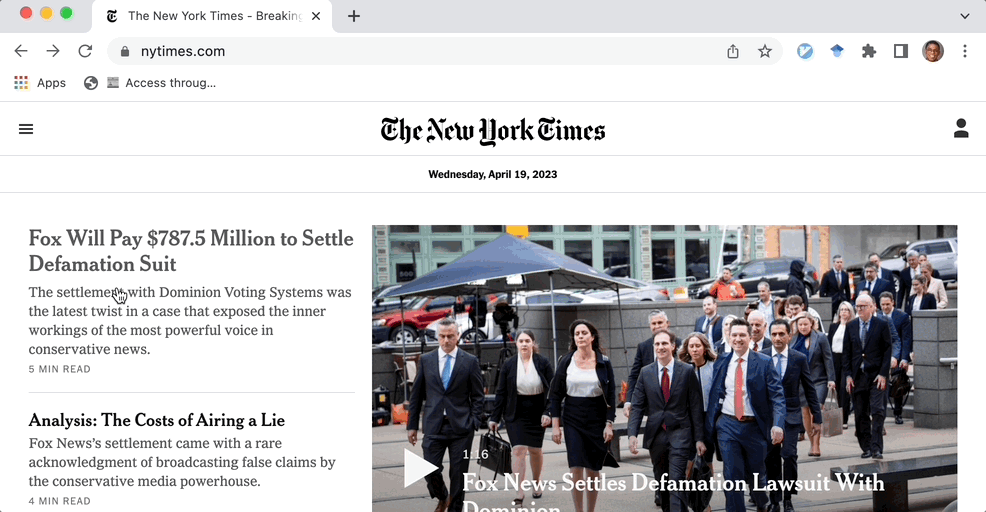Screen dimensions: 986x512
Task: Open the Extensions puzzle piece menu
Action: click(869, 52)
